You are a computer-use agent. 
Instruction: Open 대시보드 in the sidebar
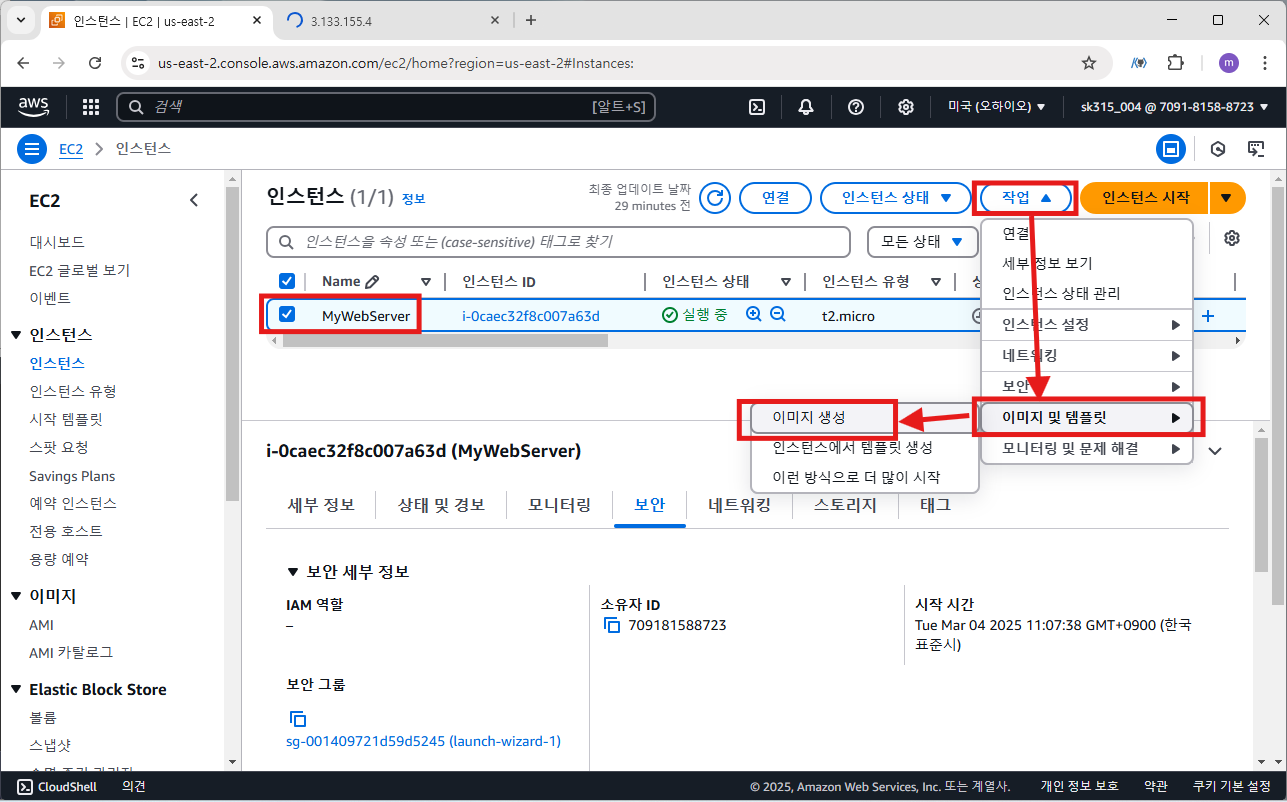click(x=57, y=242)
